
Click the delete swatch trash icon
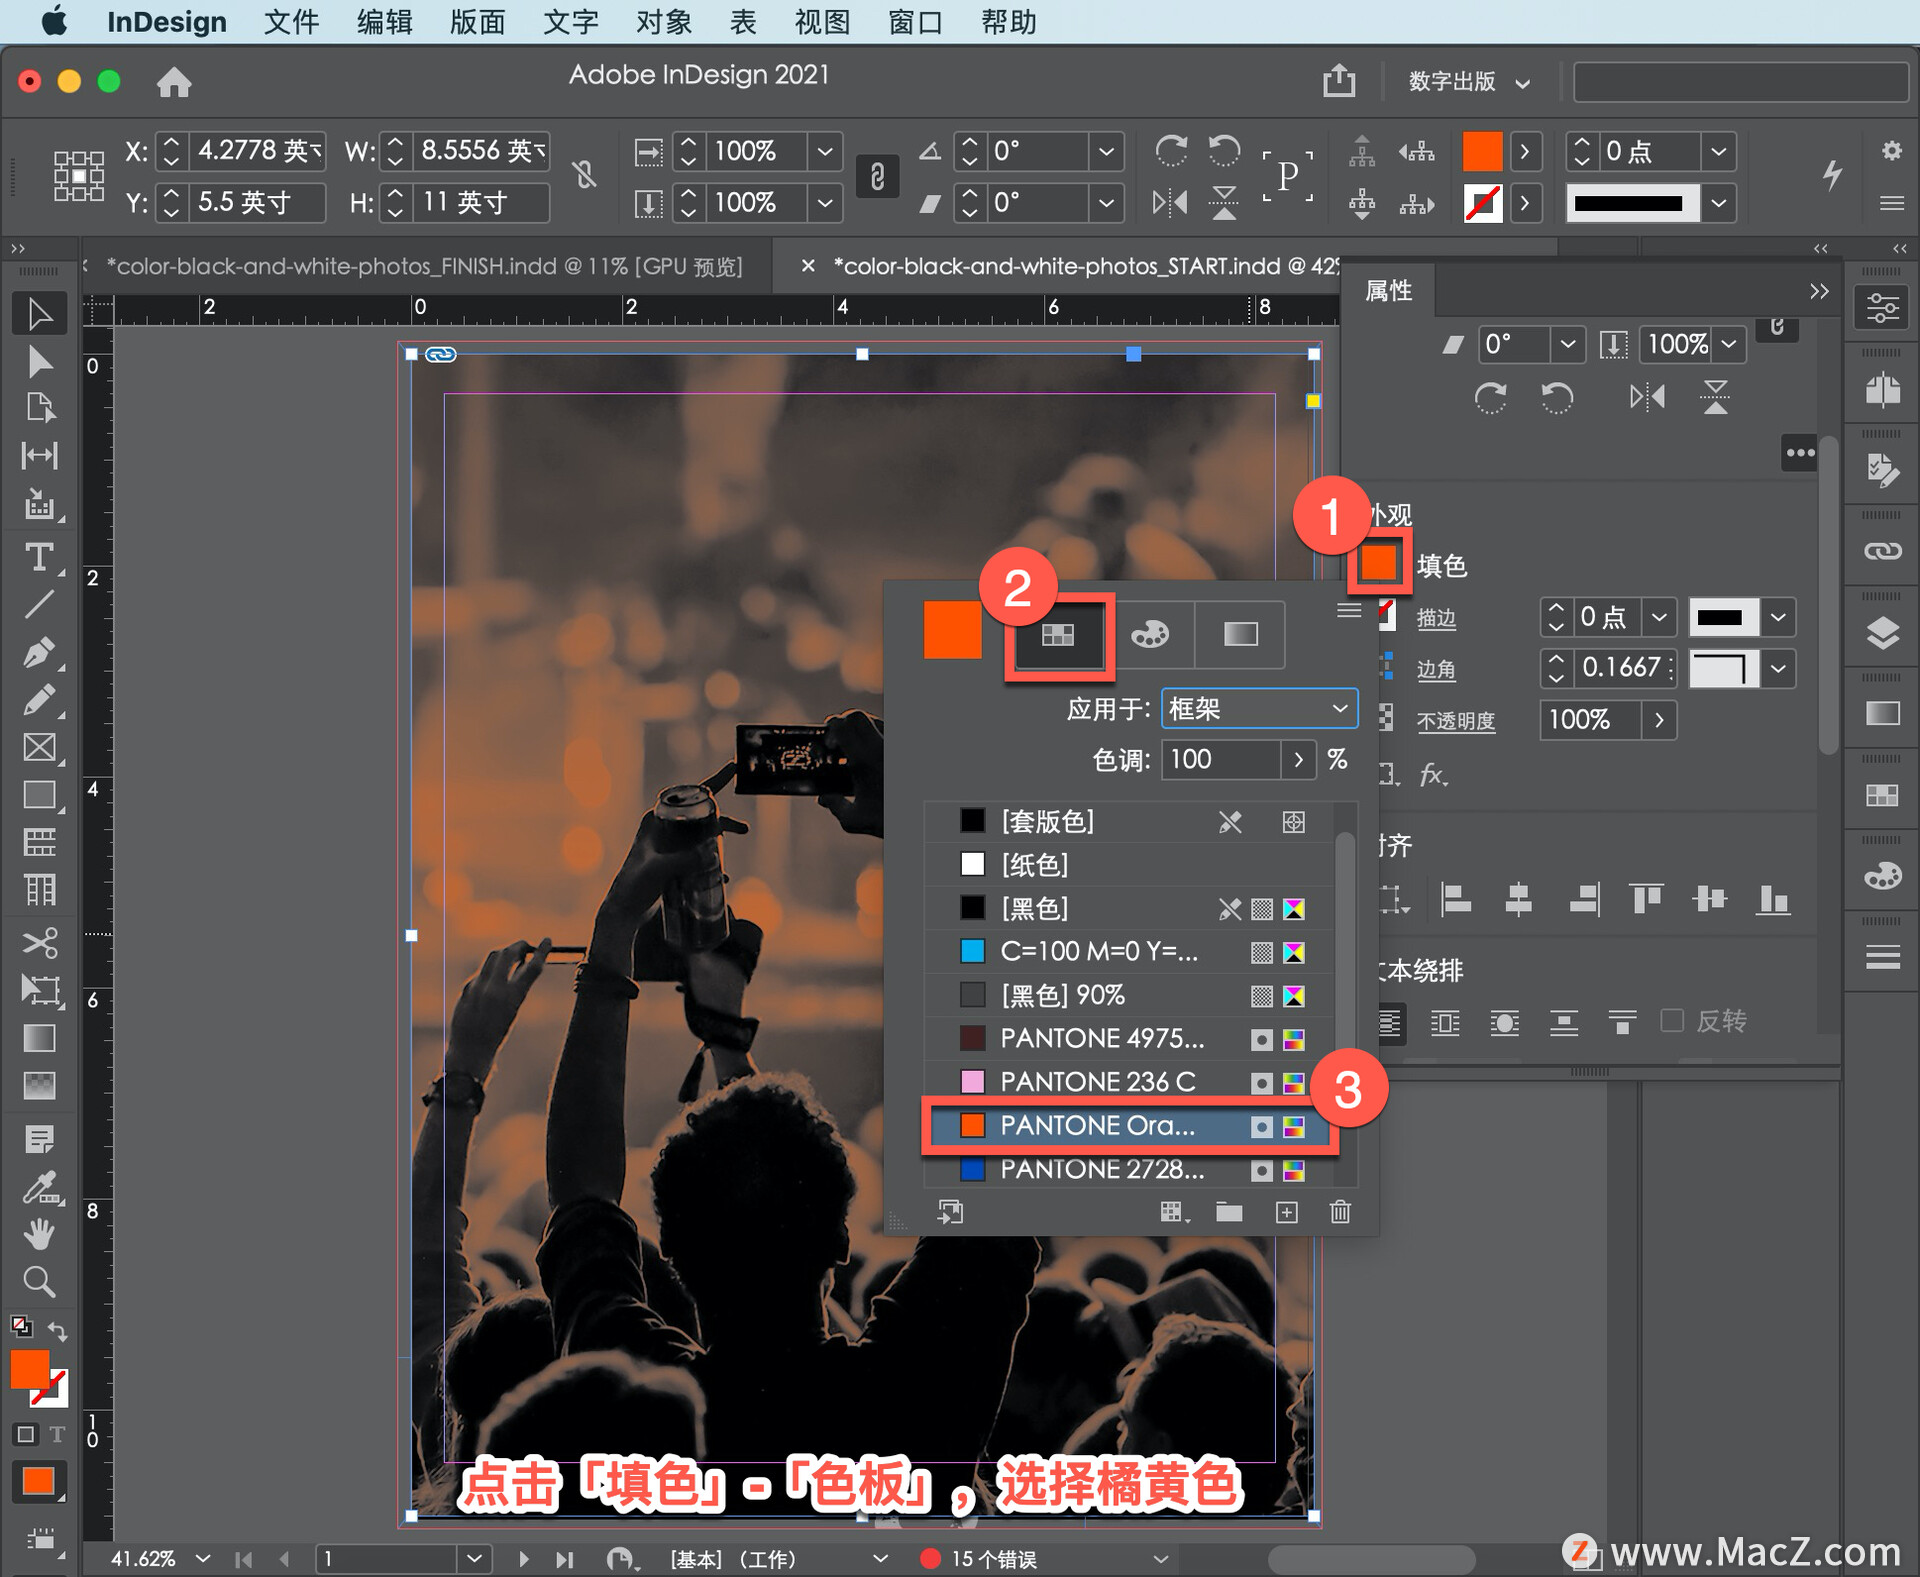(x=1340, y=1212)
